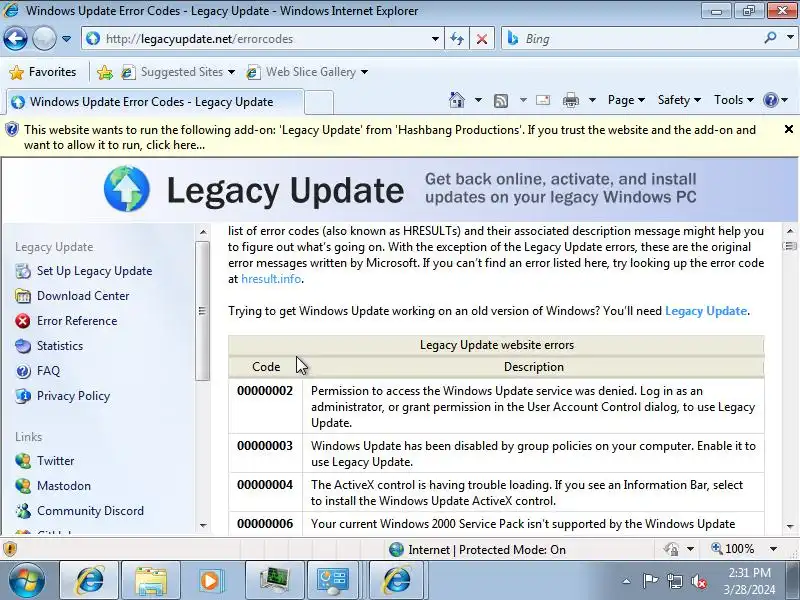Open Download Center in sidebar
The width and height of the screenshot is (800, 600).
pyautogui.click(x=83, y=296)
